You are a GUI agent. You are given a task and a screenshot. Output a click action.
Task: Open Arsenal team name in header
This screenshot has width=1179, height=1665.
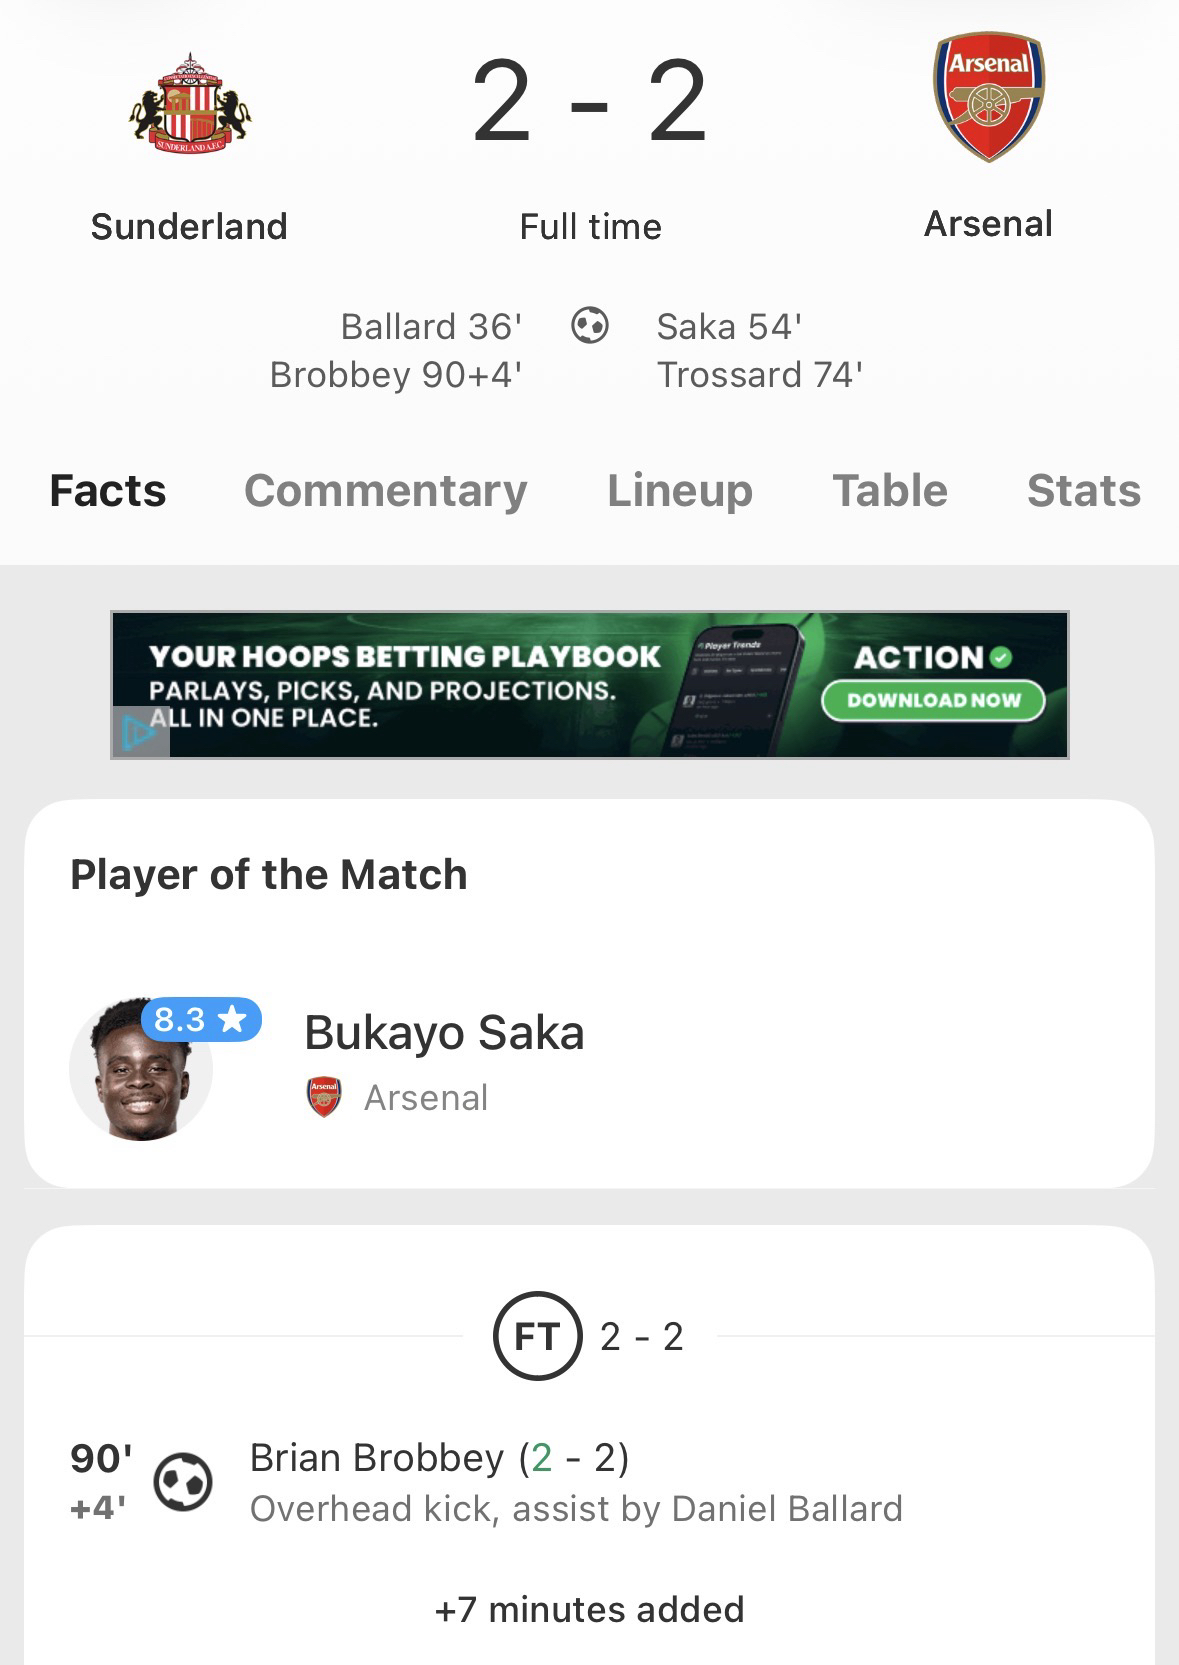pos(988,224)
